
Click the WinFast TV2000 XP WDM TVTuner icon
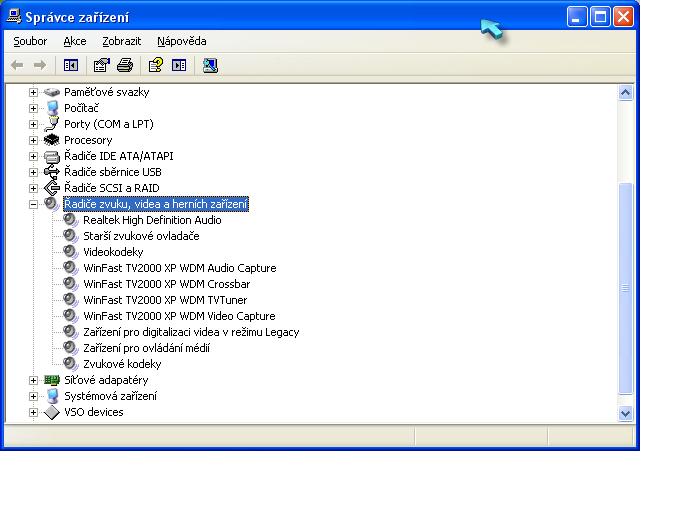(71, 300)
